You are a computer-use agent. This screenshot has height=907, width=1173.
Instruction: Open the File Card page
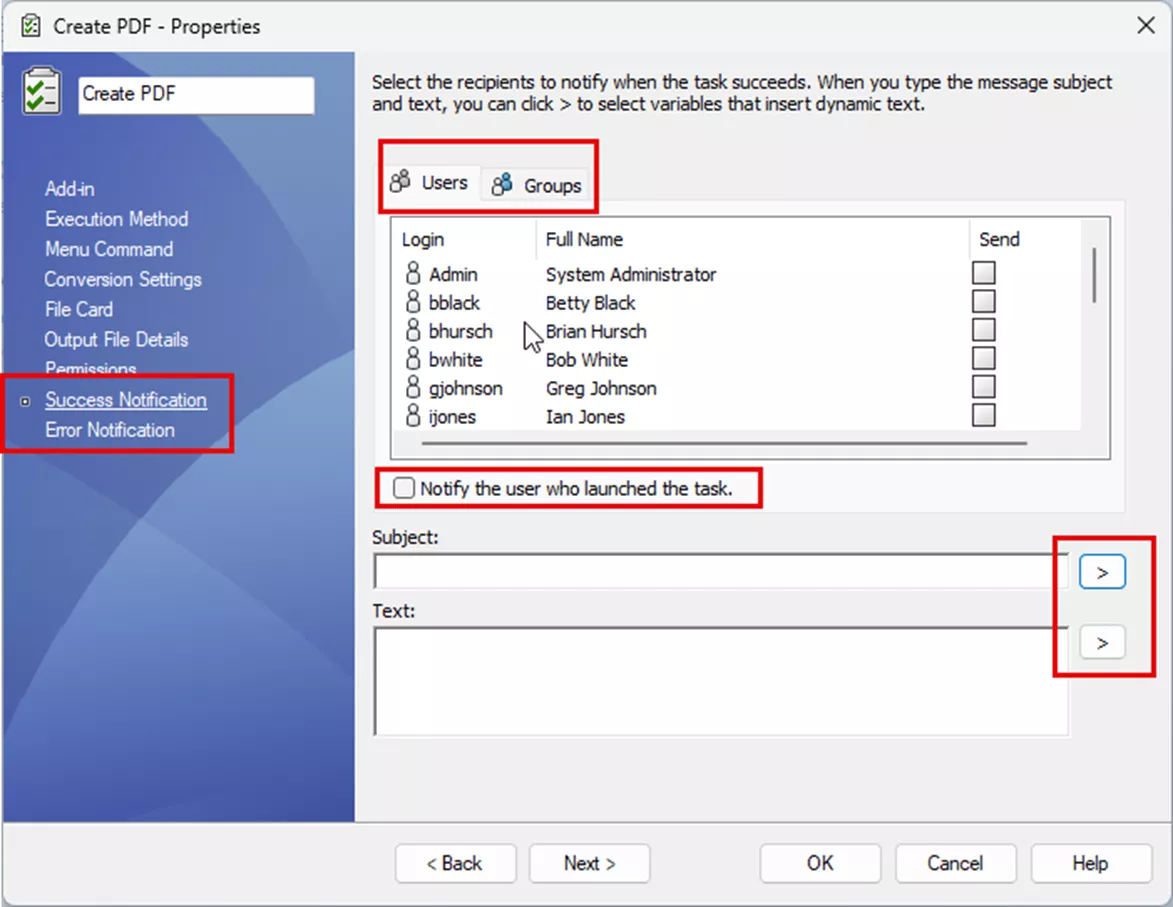pyautogui.click(x=79, y=309)
